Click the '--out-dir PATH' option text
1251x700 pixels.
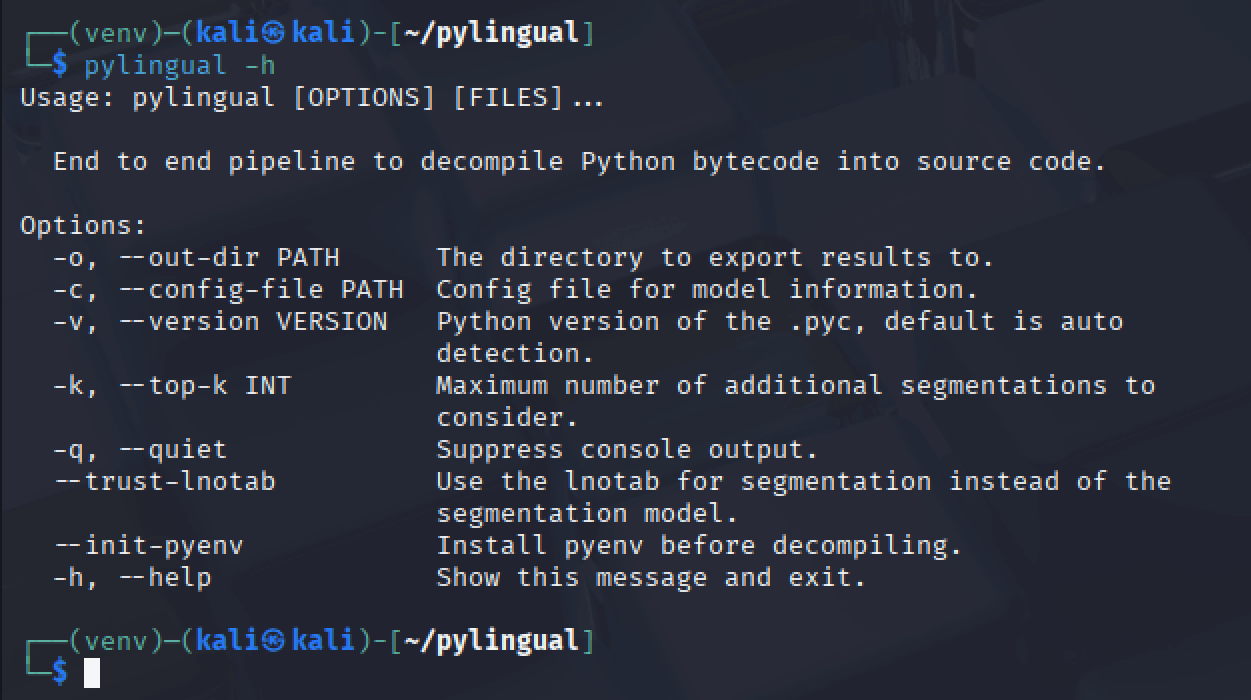[x=229, y=257]
